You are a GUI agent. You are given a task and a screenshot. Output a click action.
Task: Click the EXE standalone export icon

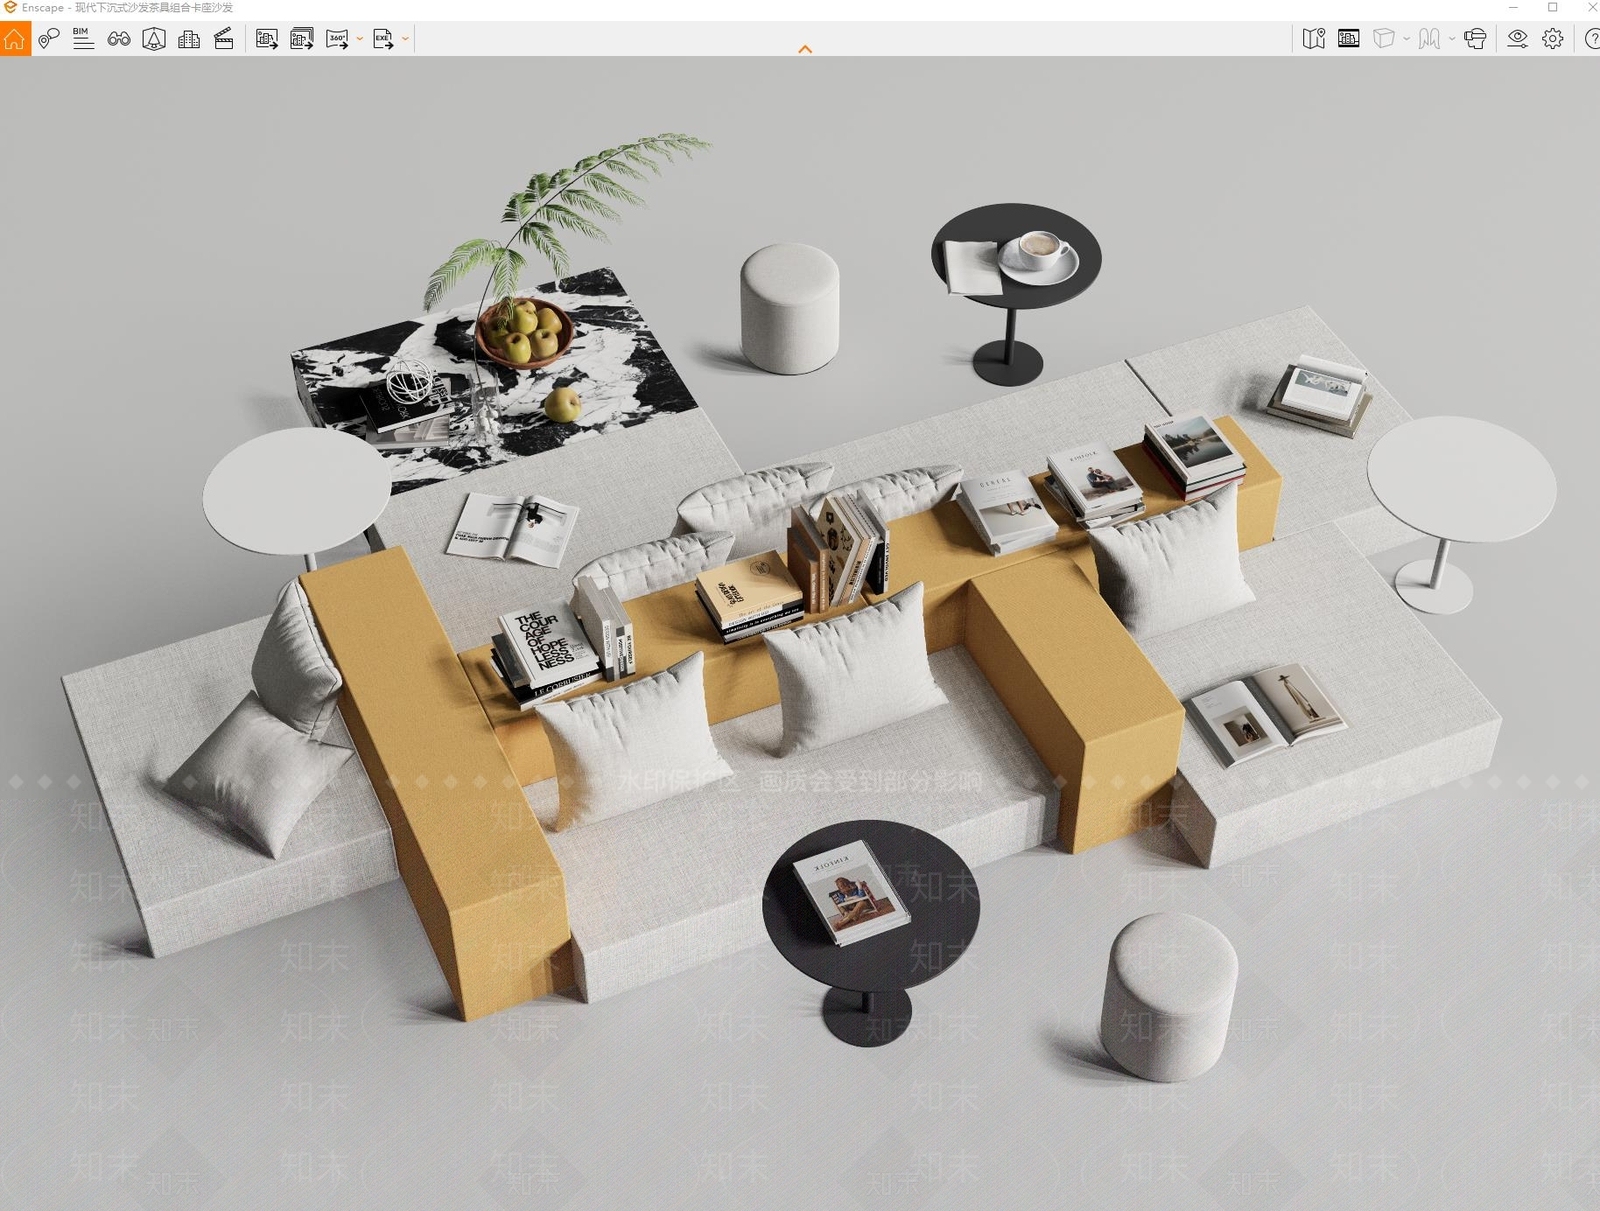point(383,39)
